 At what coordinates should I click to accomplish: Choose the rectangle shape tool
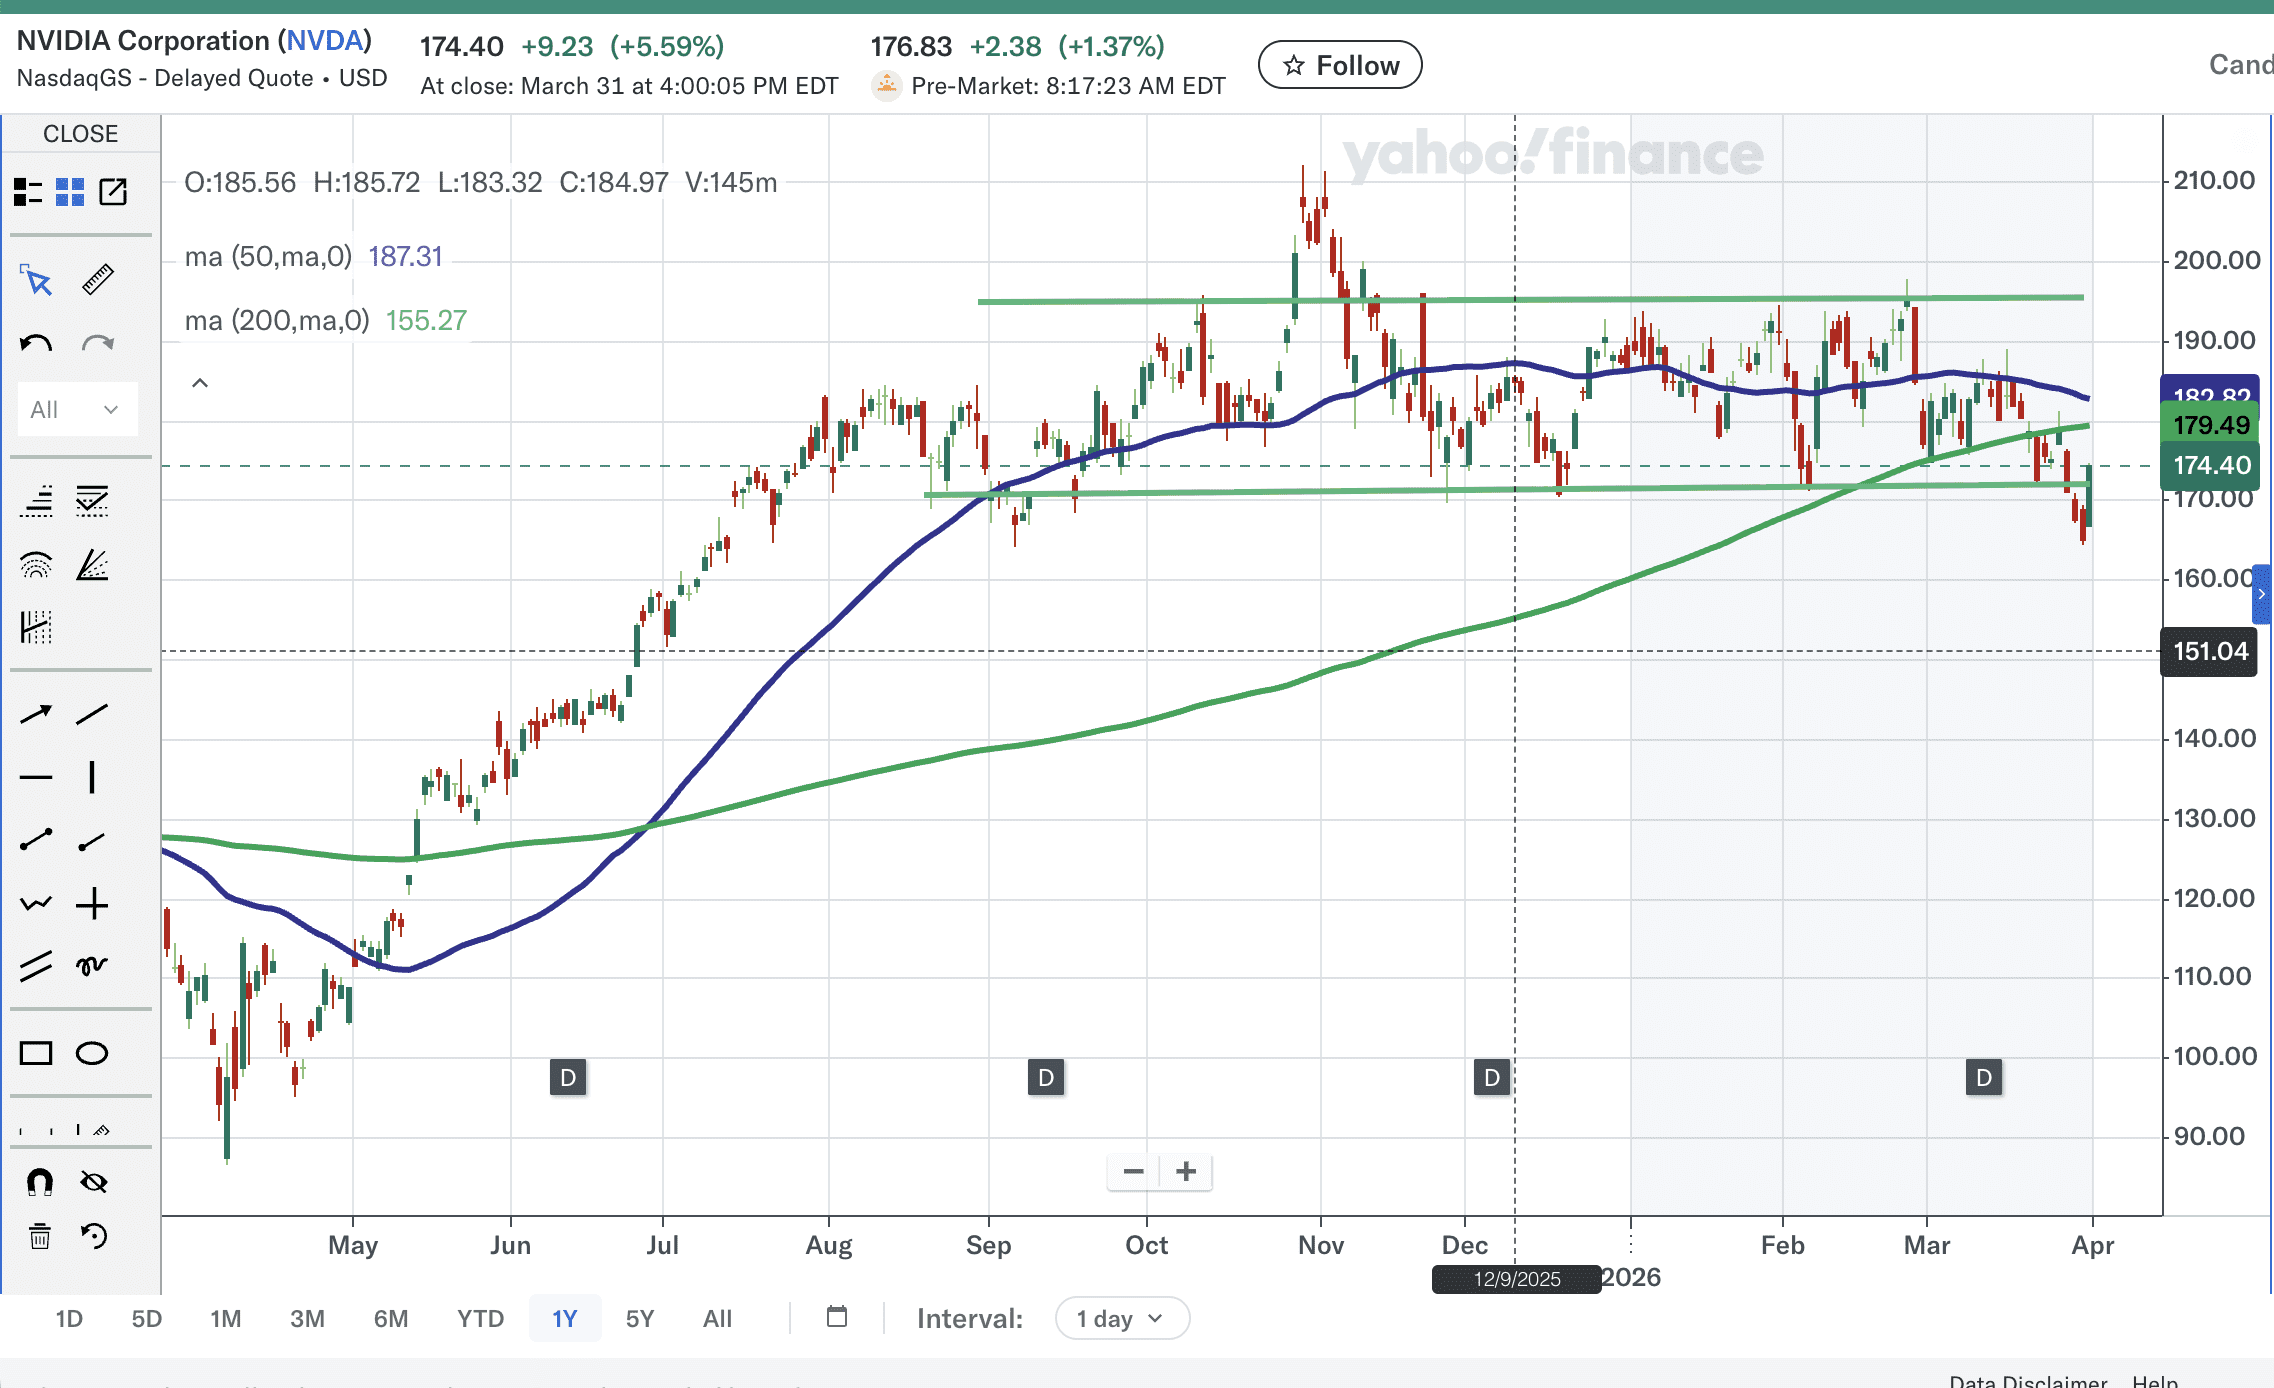point(36,1053)
